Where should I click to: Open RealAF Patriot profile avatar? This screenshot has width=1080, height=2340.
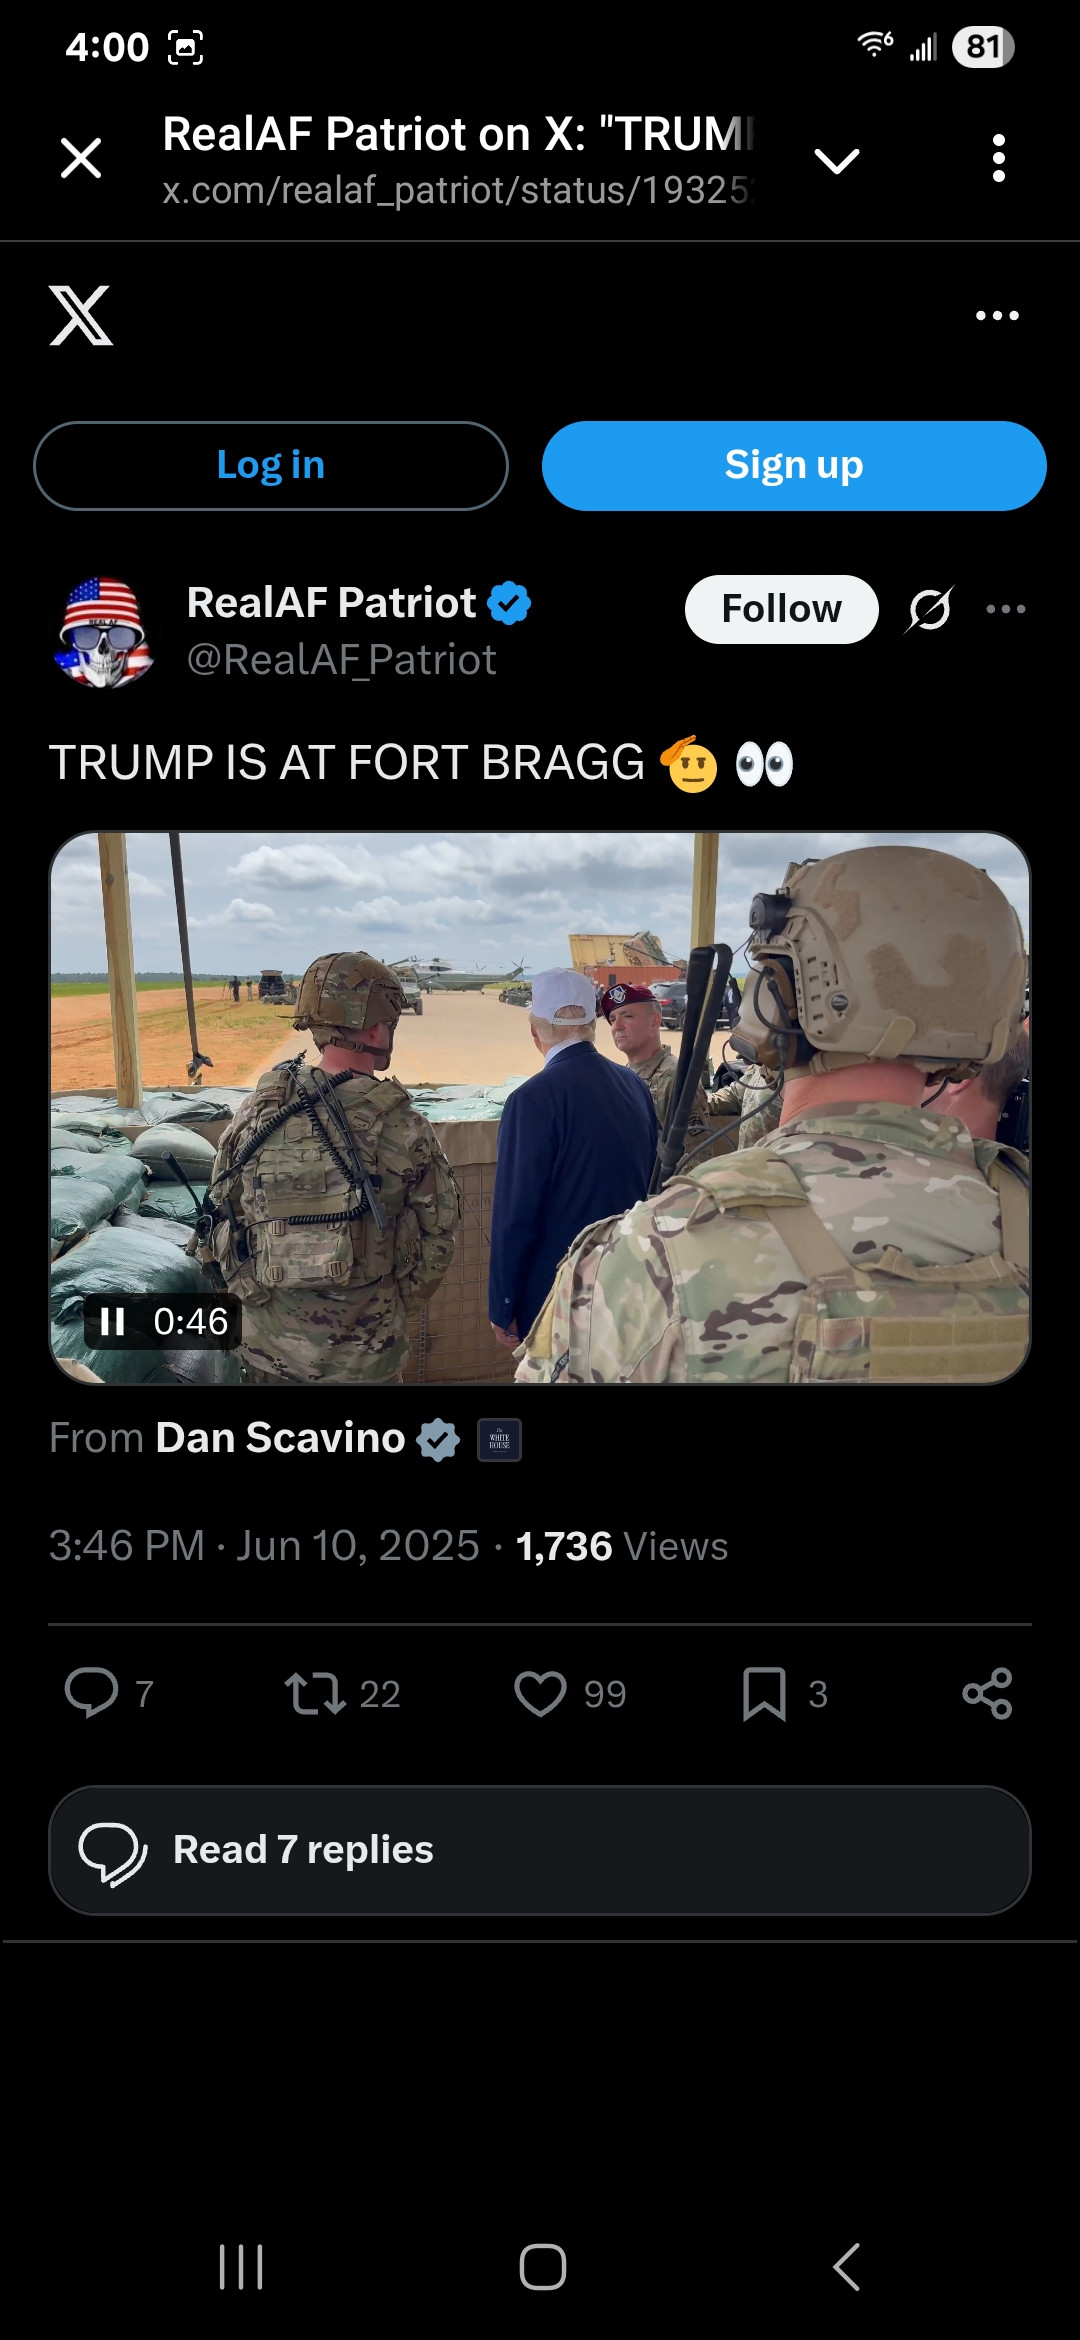tap(104, 632)
